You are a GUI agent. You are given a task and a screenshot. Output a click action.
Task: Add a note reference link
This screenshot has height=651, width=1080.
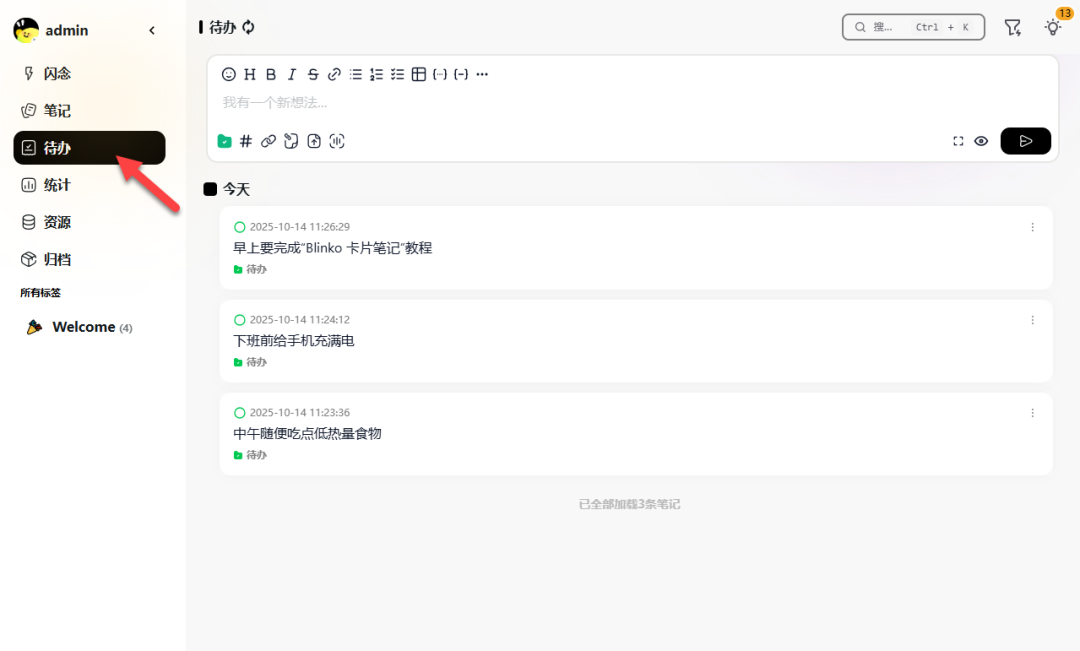(x=269, y=141)
